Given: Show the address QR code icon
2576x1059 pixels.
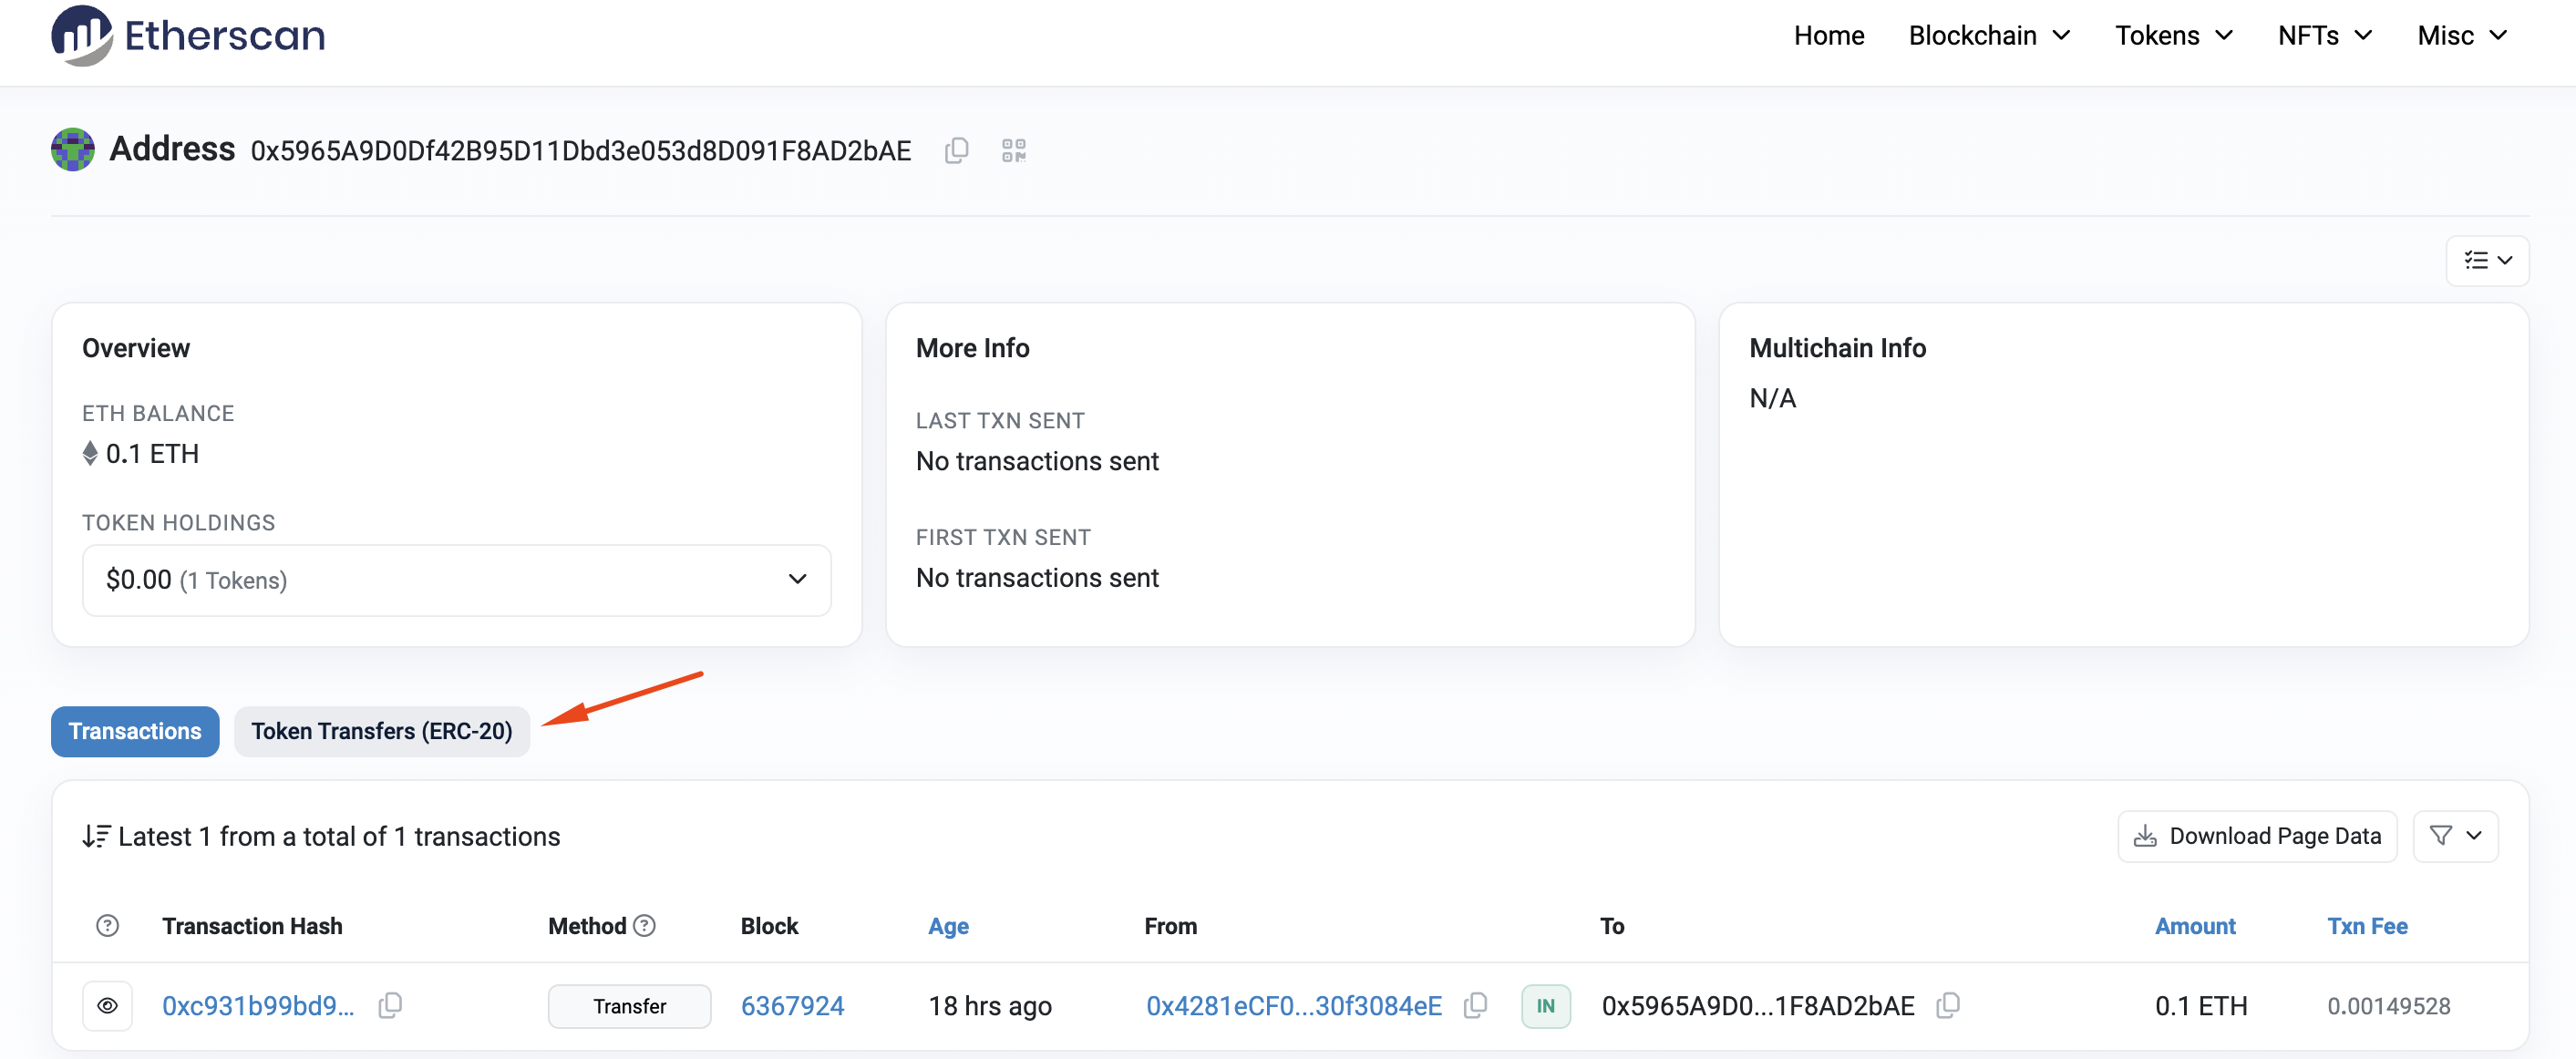Looking at the screenshot, I should (x=1013, y=150).
